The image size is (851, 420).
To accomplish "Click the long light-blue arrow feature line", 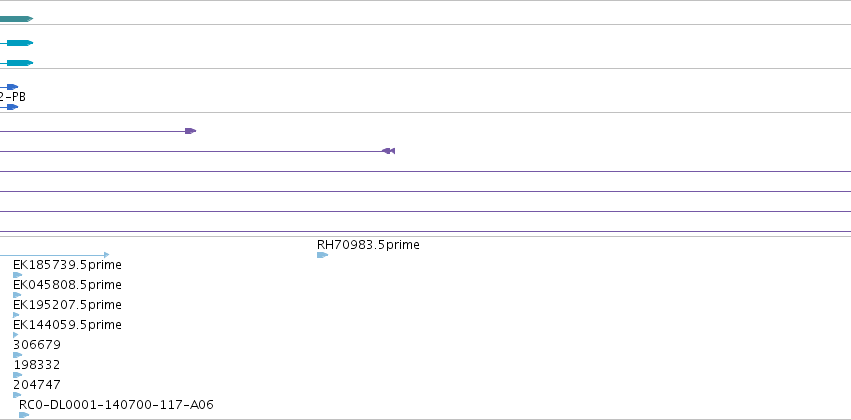I will click(54, 255).
